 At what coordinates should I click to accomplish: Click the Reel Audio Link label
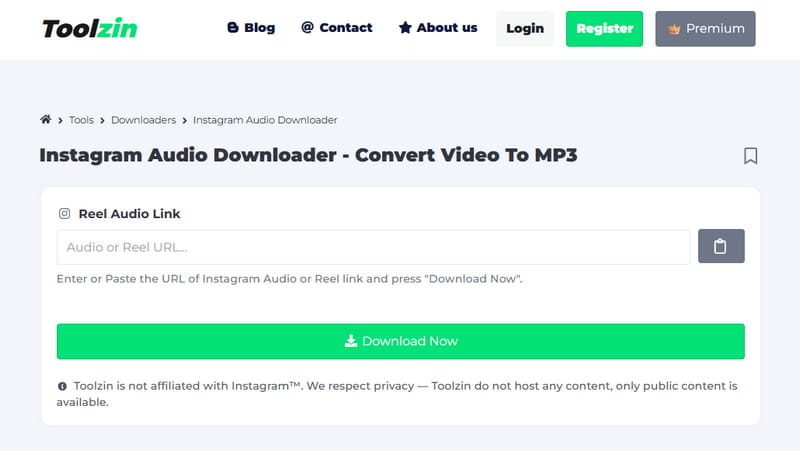point(129,214)
